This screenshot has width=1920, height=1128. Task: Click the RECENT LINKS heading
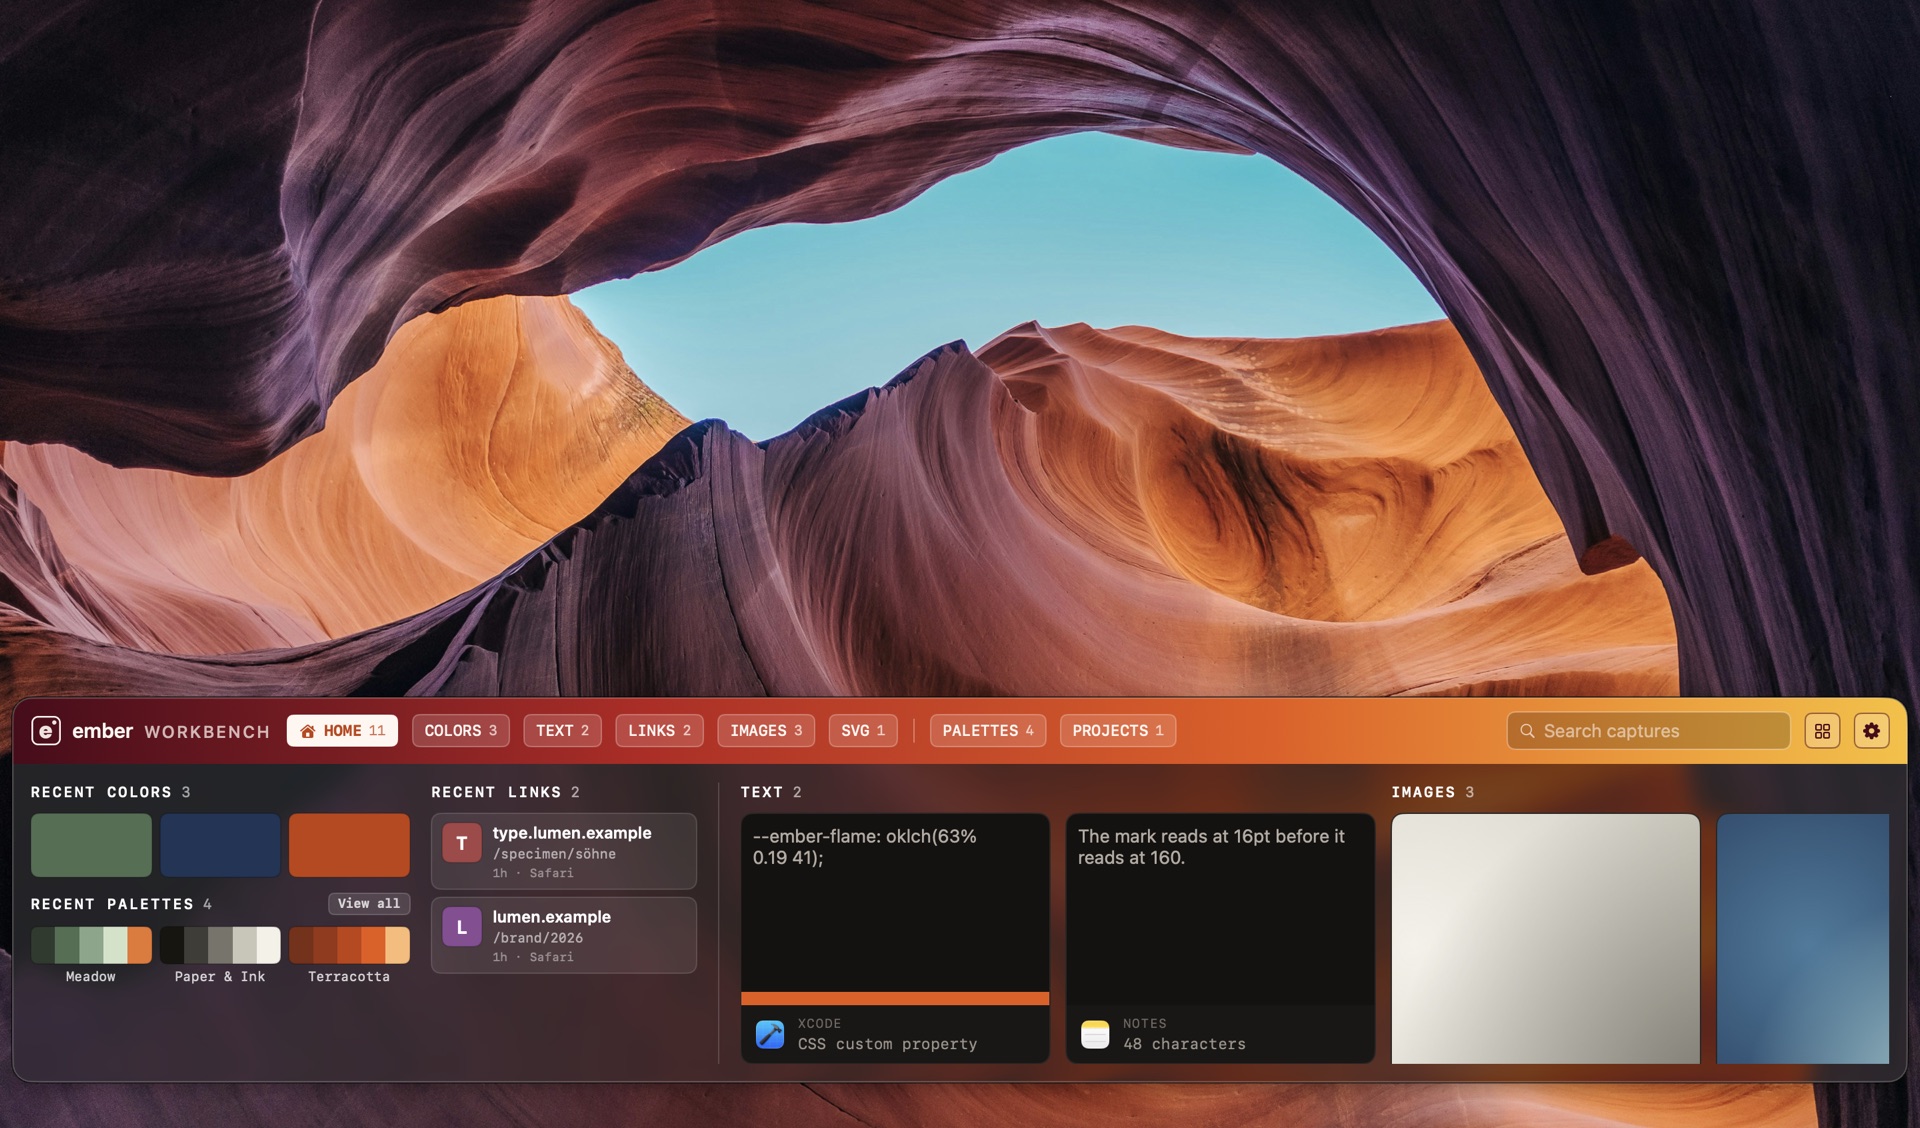pyautogui.click(x=496, y=792)
